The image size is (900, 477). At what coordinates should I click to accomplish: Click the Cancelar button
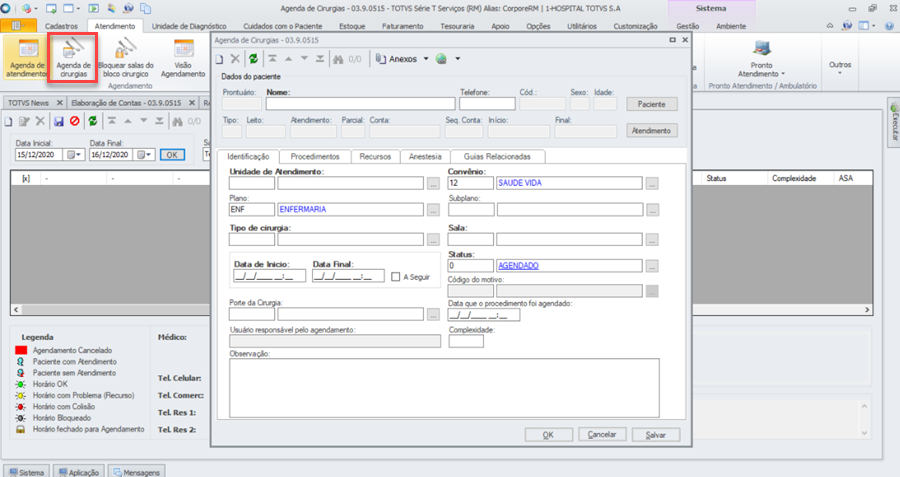(602, 435)
